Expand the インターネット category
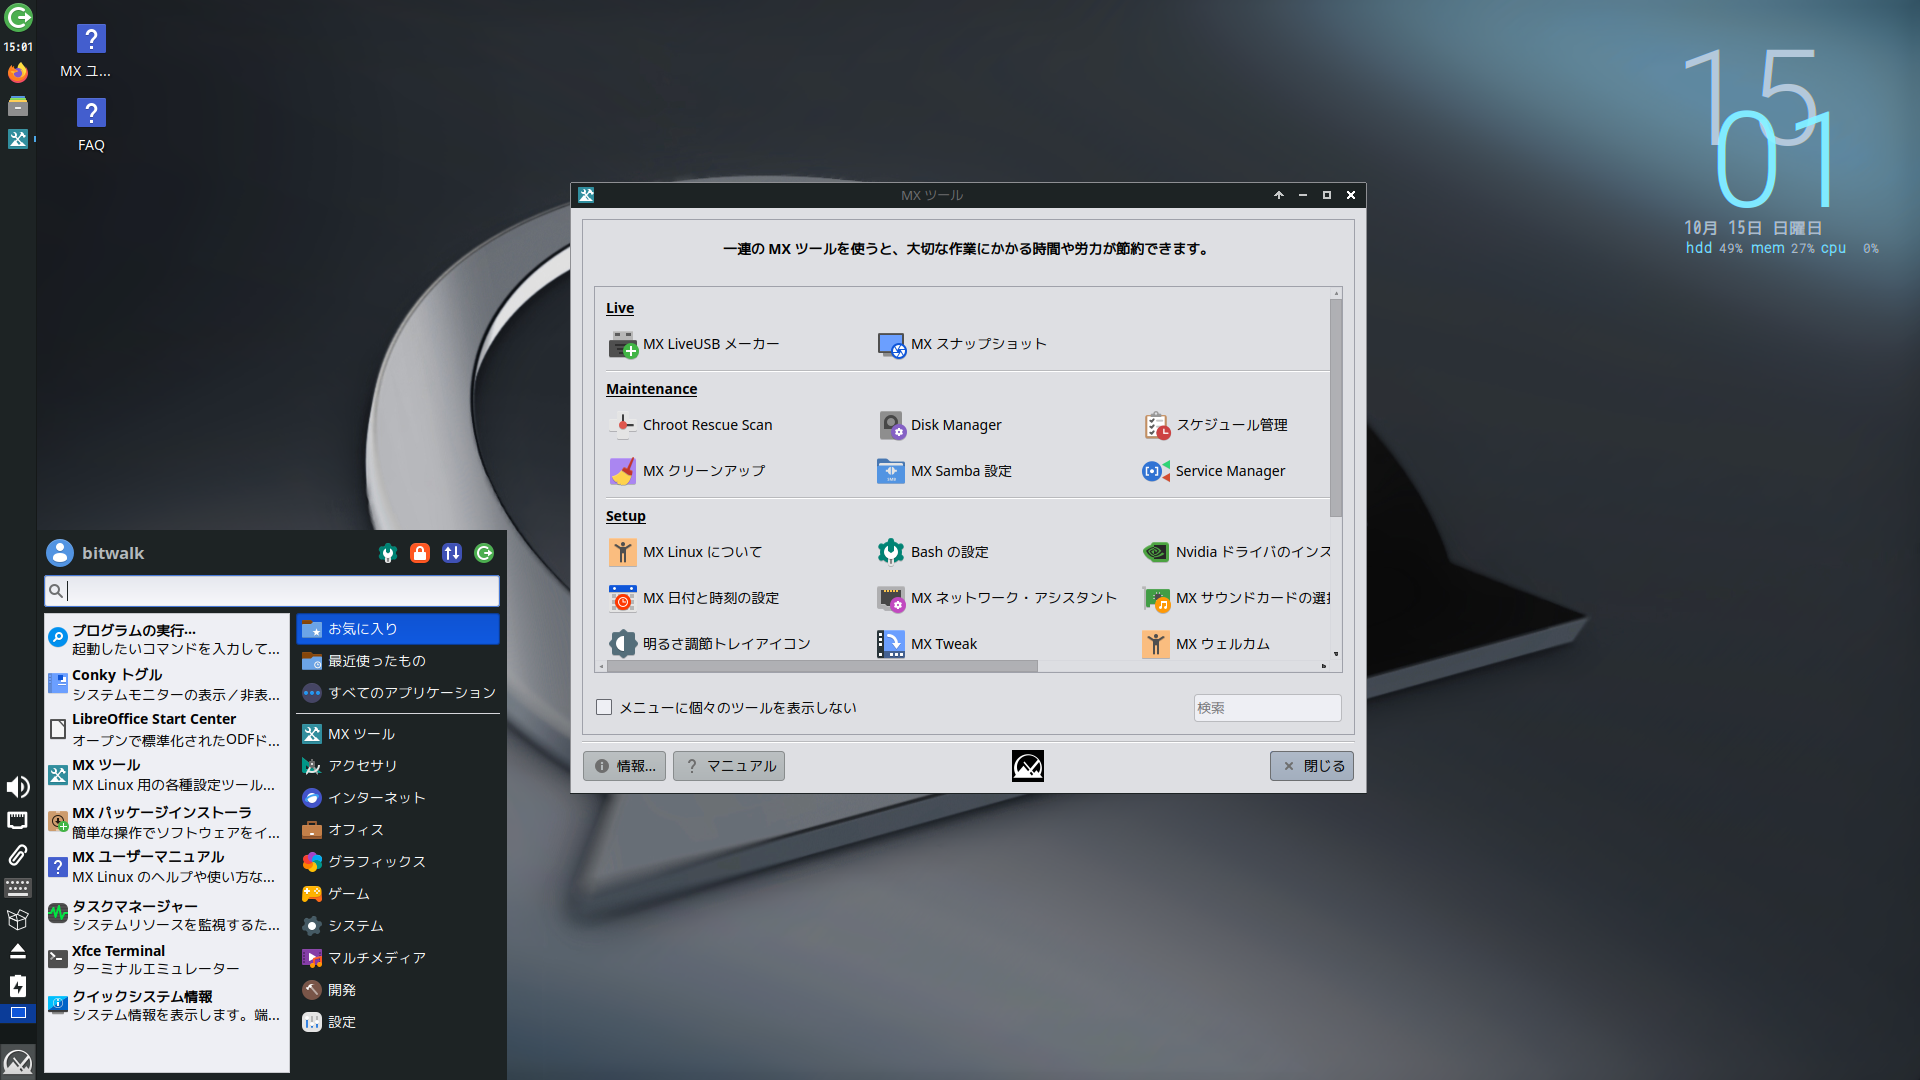 376,798
